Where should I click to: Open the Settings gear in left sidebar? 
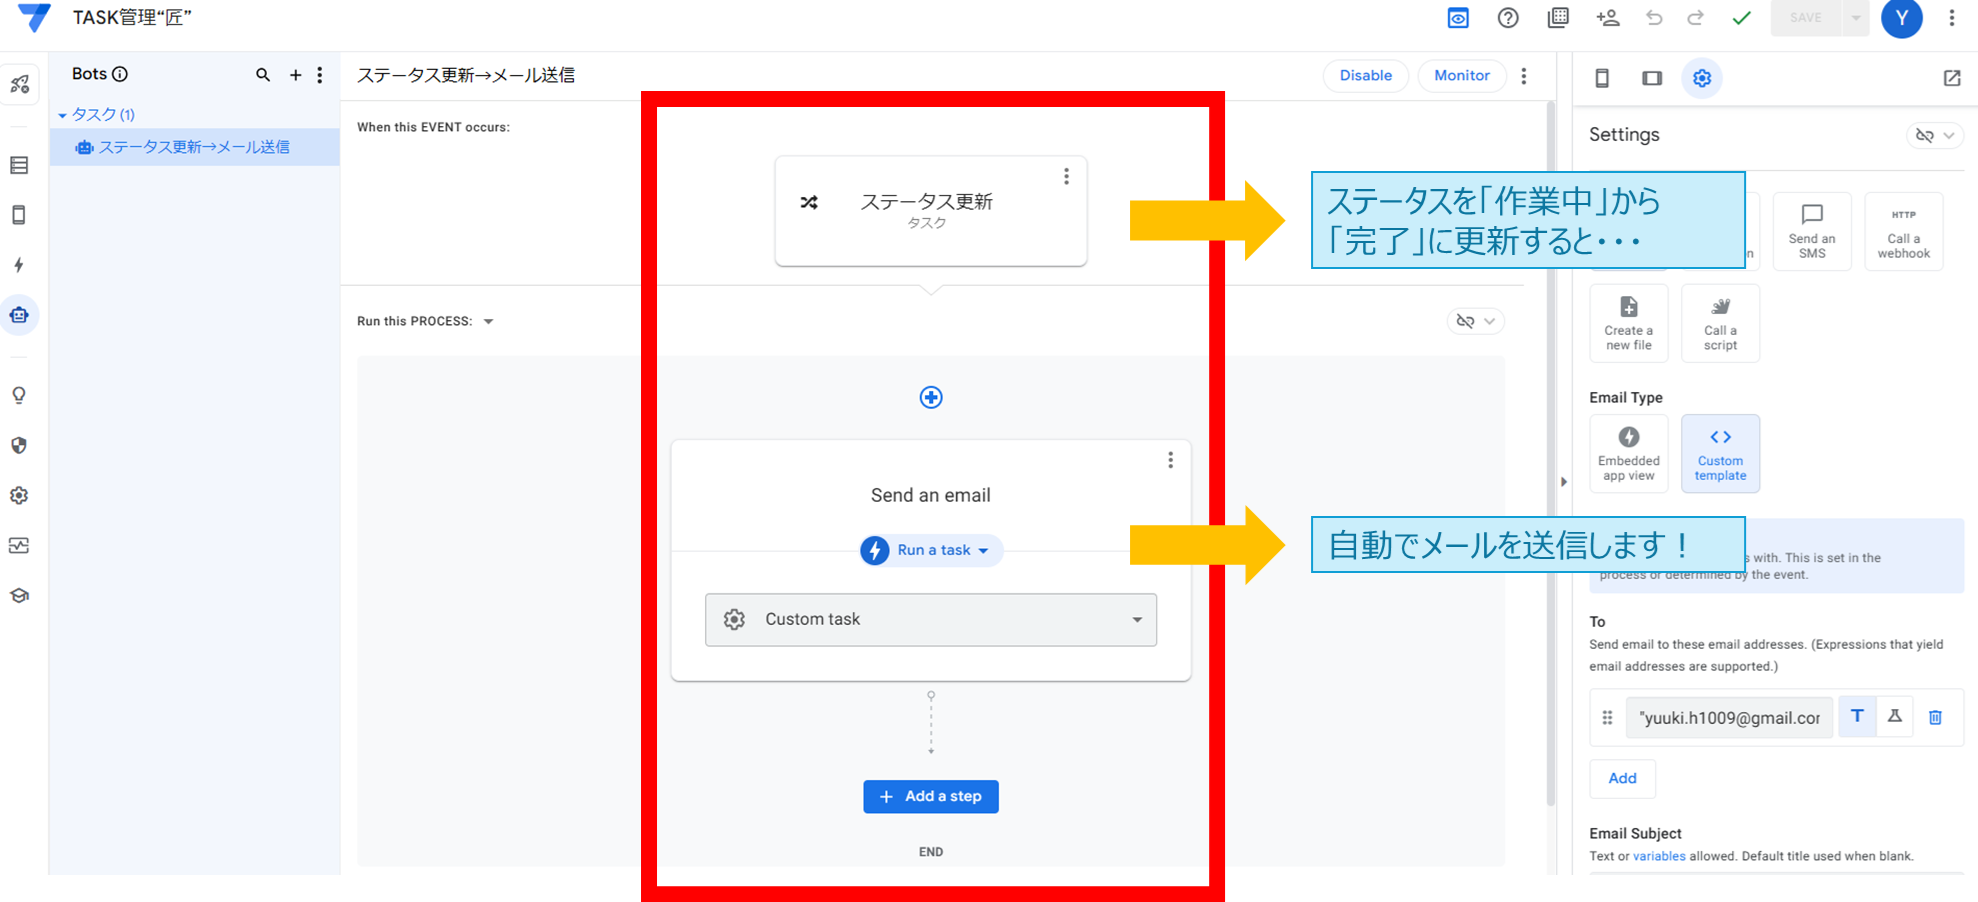(19, 495)
